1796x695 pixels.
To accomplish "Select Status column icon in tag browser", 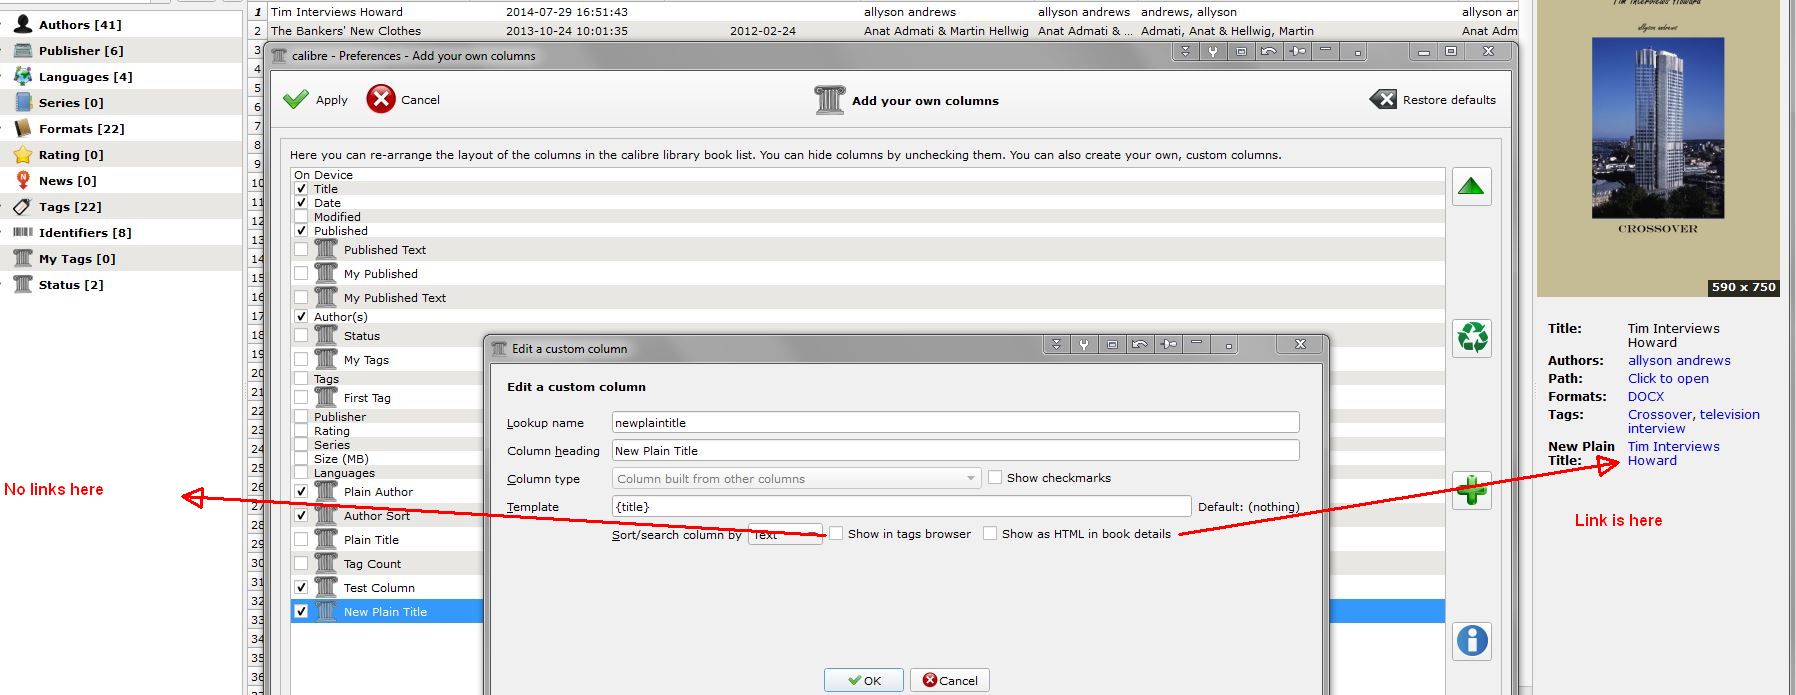I will tap(23, 284).
